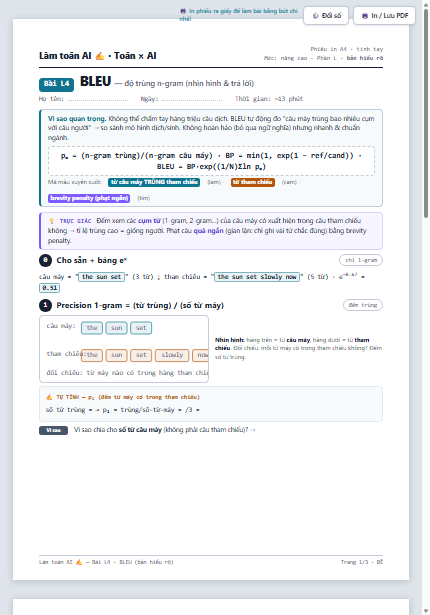The width and height of the screenshot is (430, 615).
Task: Click the Bài L4 badge
Action: pos(56,84)
